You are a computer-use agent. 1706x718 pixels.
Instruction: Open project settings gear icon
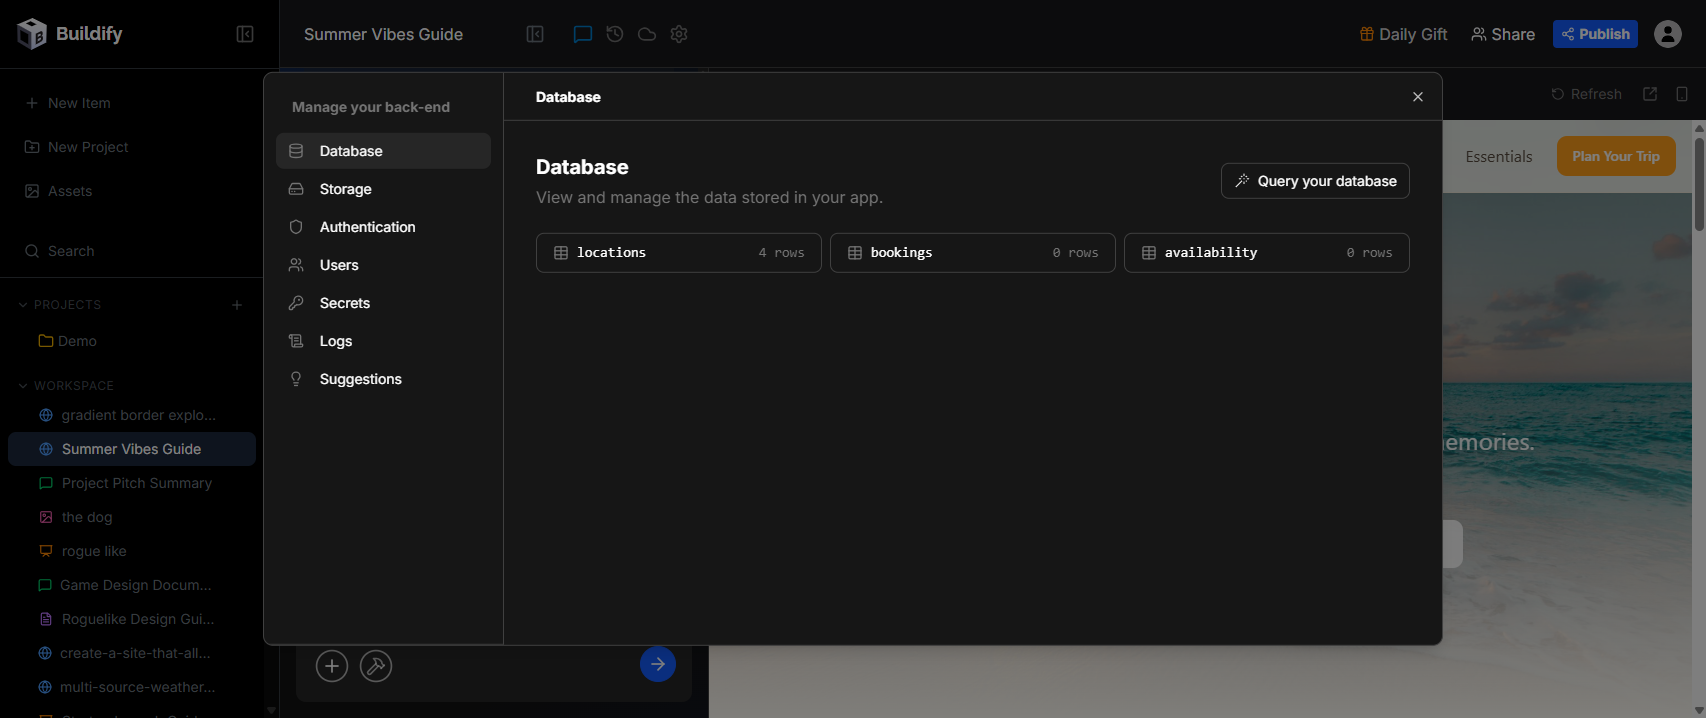click(x=679, y=34)
